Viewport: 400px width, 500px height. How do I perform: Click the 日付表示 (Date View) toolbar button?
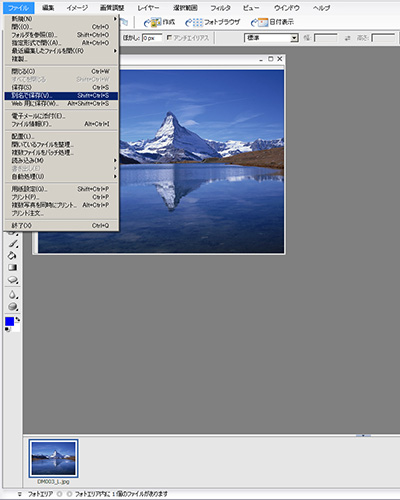pyautogui.click(x=272, y=22)
